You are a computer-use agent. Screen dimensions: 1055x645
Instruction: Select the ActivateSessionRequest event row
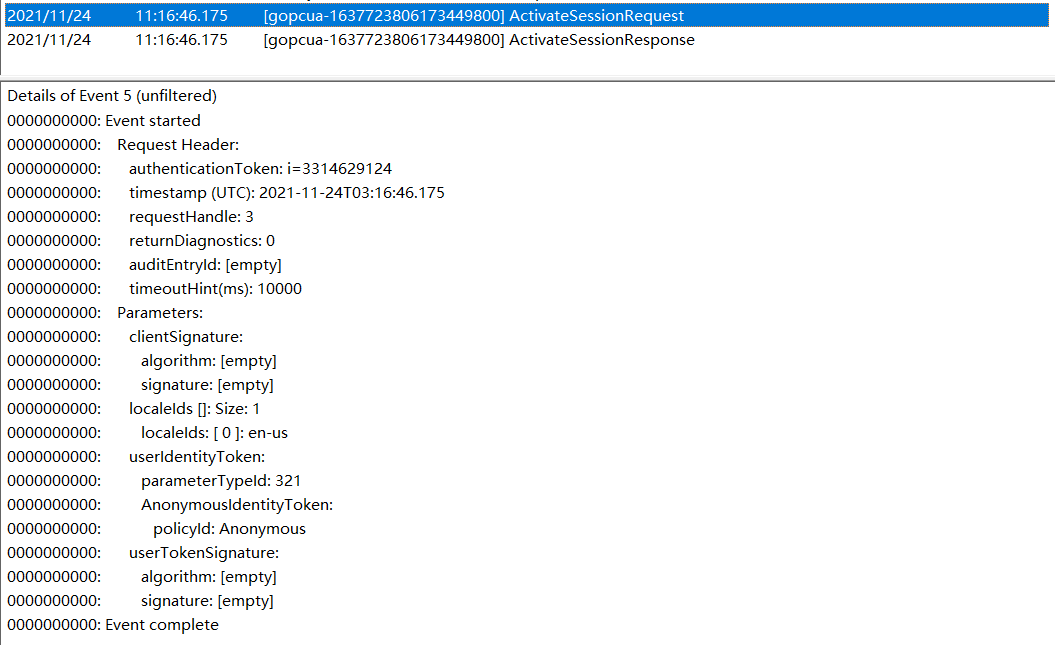tap(527, 15)
